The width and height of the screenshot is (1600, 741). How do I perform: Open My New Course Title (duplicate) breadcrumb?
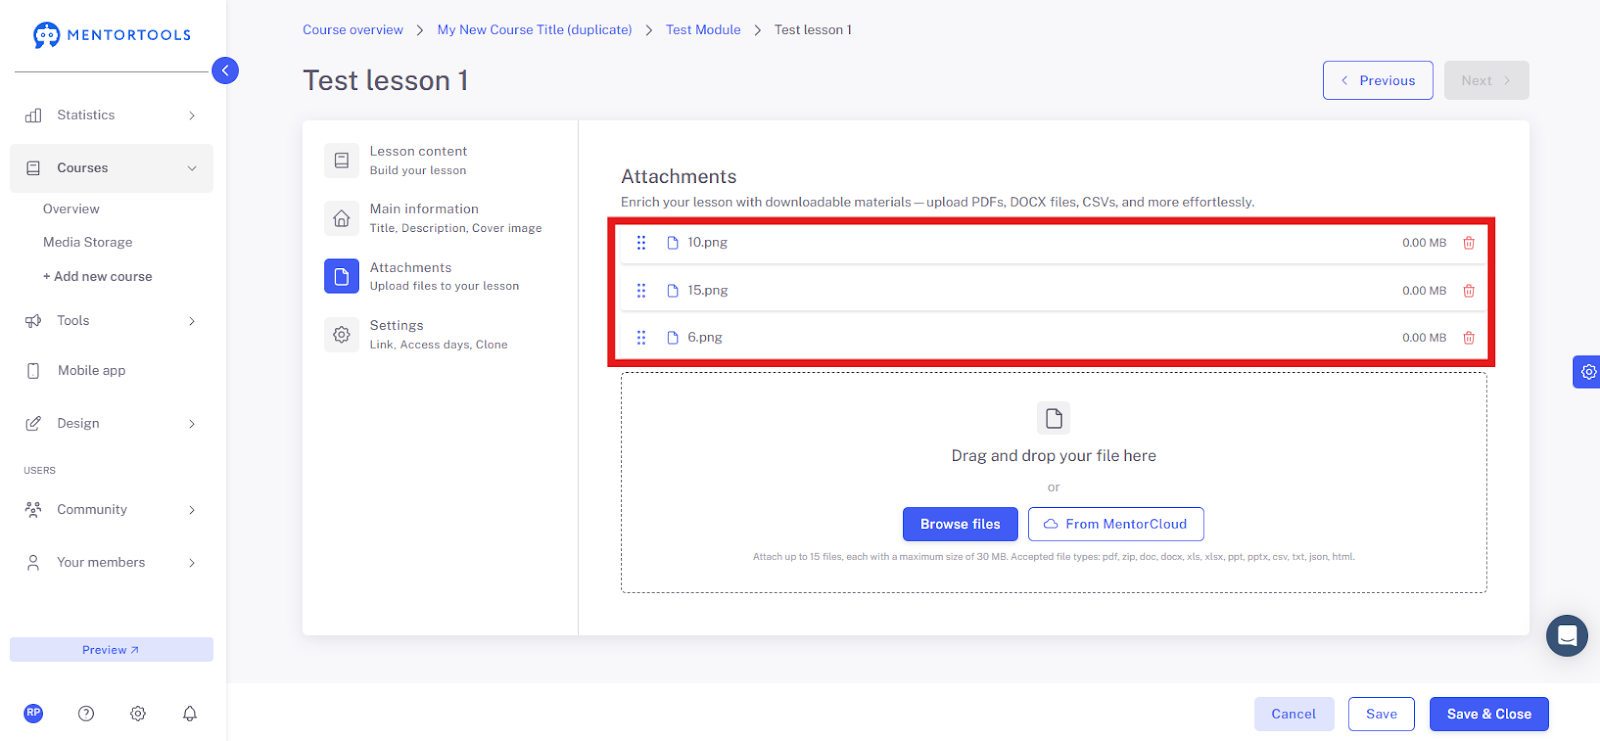pyautogui.click(x=535, y=30)
